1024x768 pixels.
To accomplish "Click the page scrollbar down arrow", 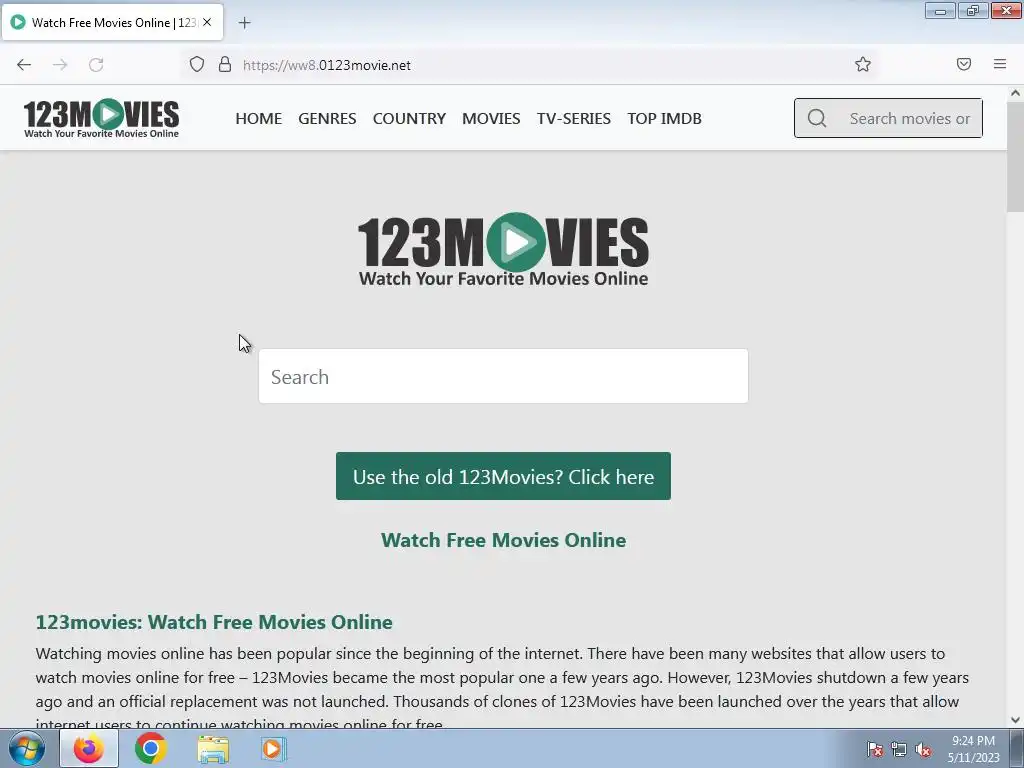I will point(1016,720).
